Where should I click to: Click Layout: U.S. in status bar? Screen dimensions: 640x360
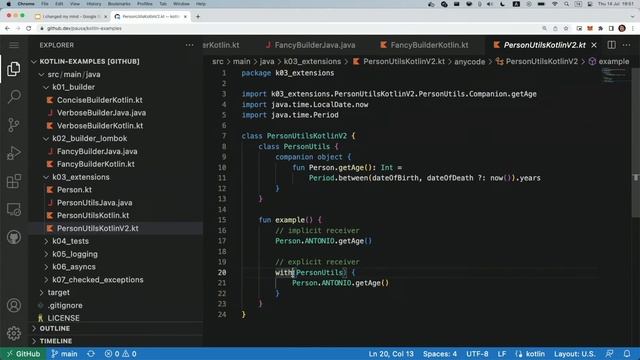574,354
